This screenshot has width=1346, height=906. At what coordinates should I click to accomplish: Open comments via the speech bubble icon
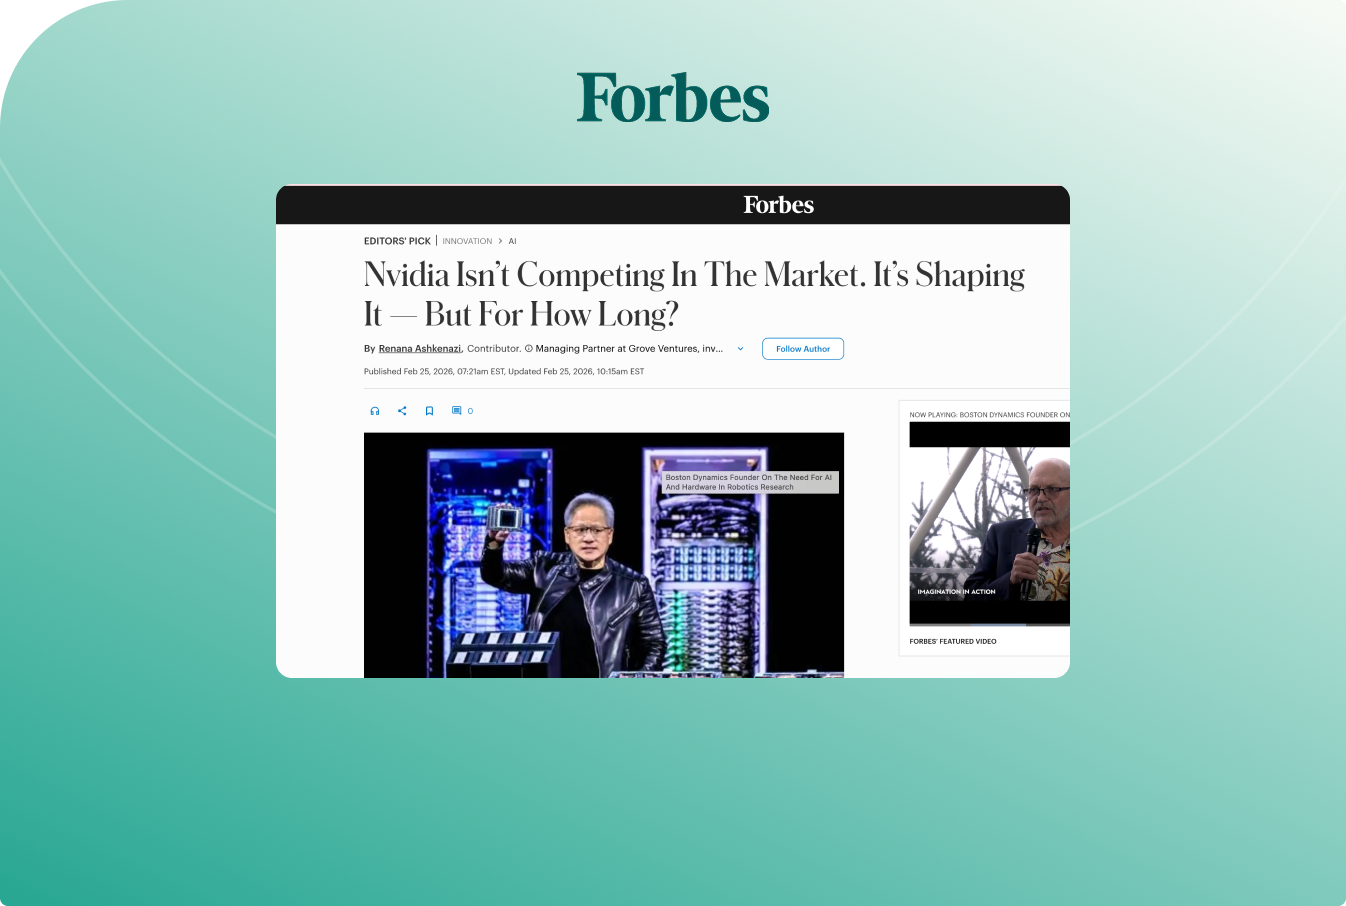coord(456,411)
